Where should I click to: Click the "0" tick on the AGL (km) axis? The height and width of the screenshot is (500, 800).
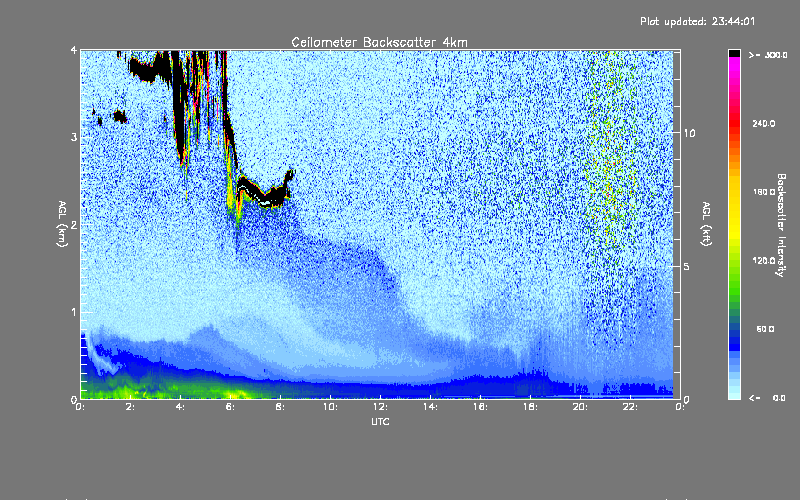point(74,399)
